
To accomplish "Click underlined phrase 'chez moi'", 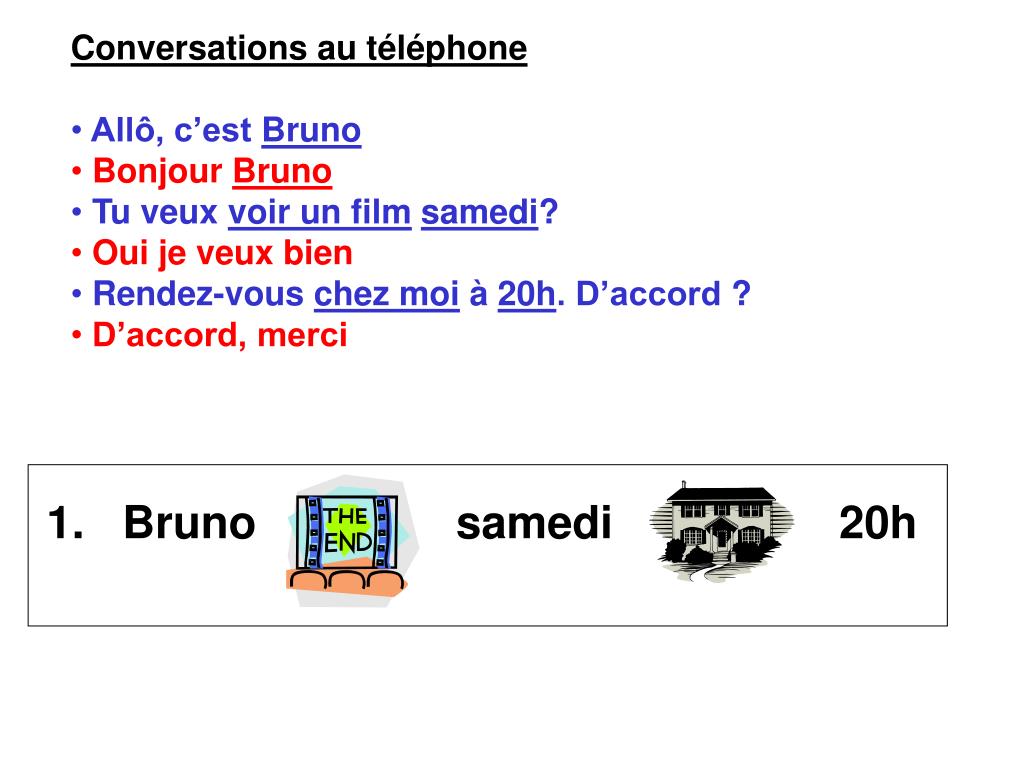I will click(x=387, y=294).
